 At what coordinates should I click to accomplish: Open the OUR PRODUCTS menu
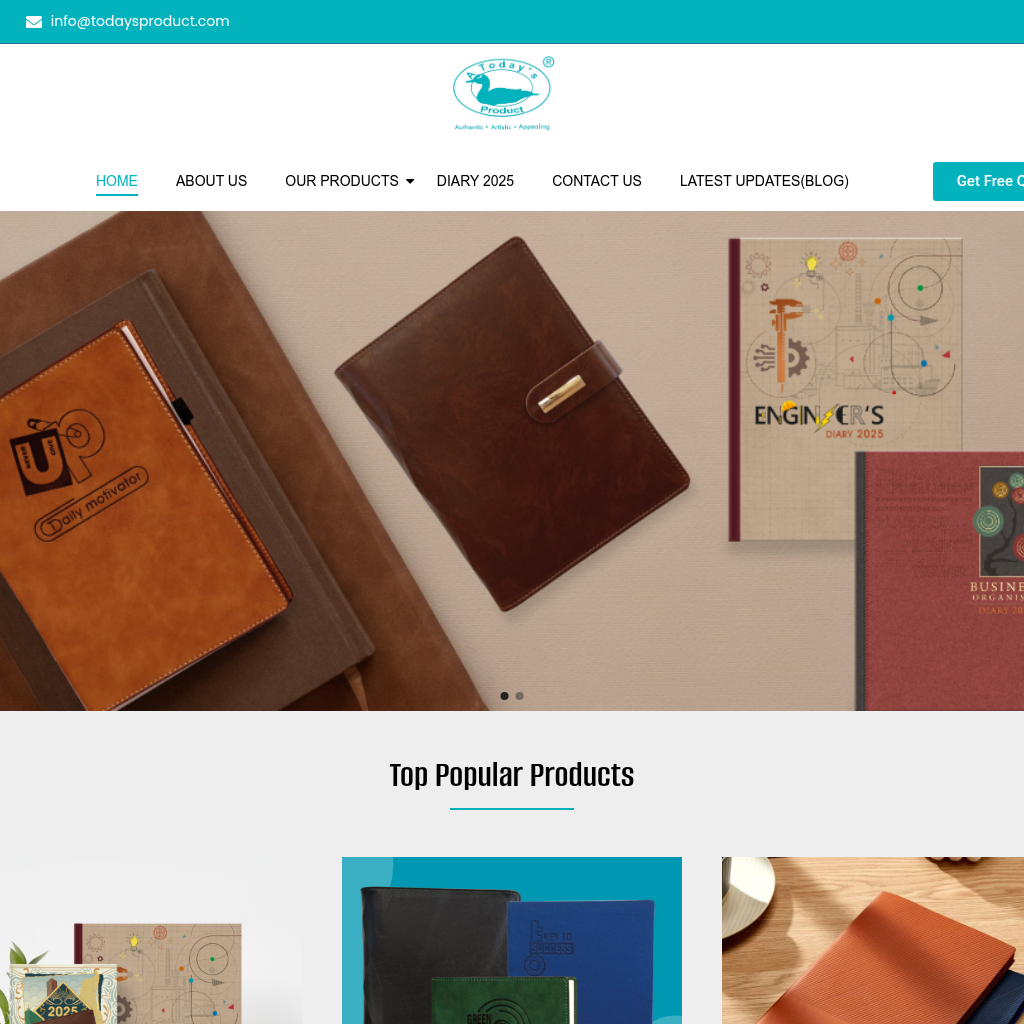[x=342, y=181]
